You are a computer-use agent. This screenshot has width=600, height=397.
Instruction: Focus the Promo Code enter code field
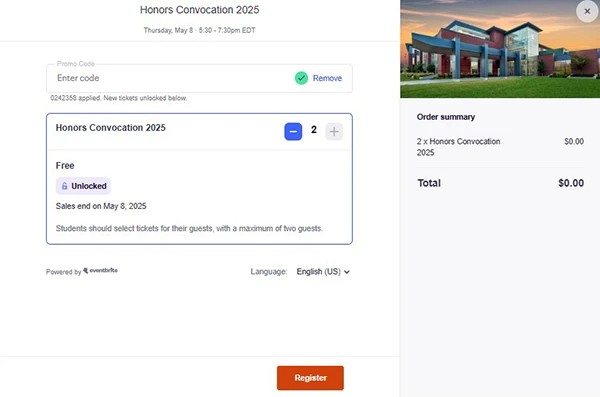click(x=170, y=78)
